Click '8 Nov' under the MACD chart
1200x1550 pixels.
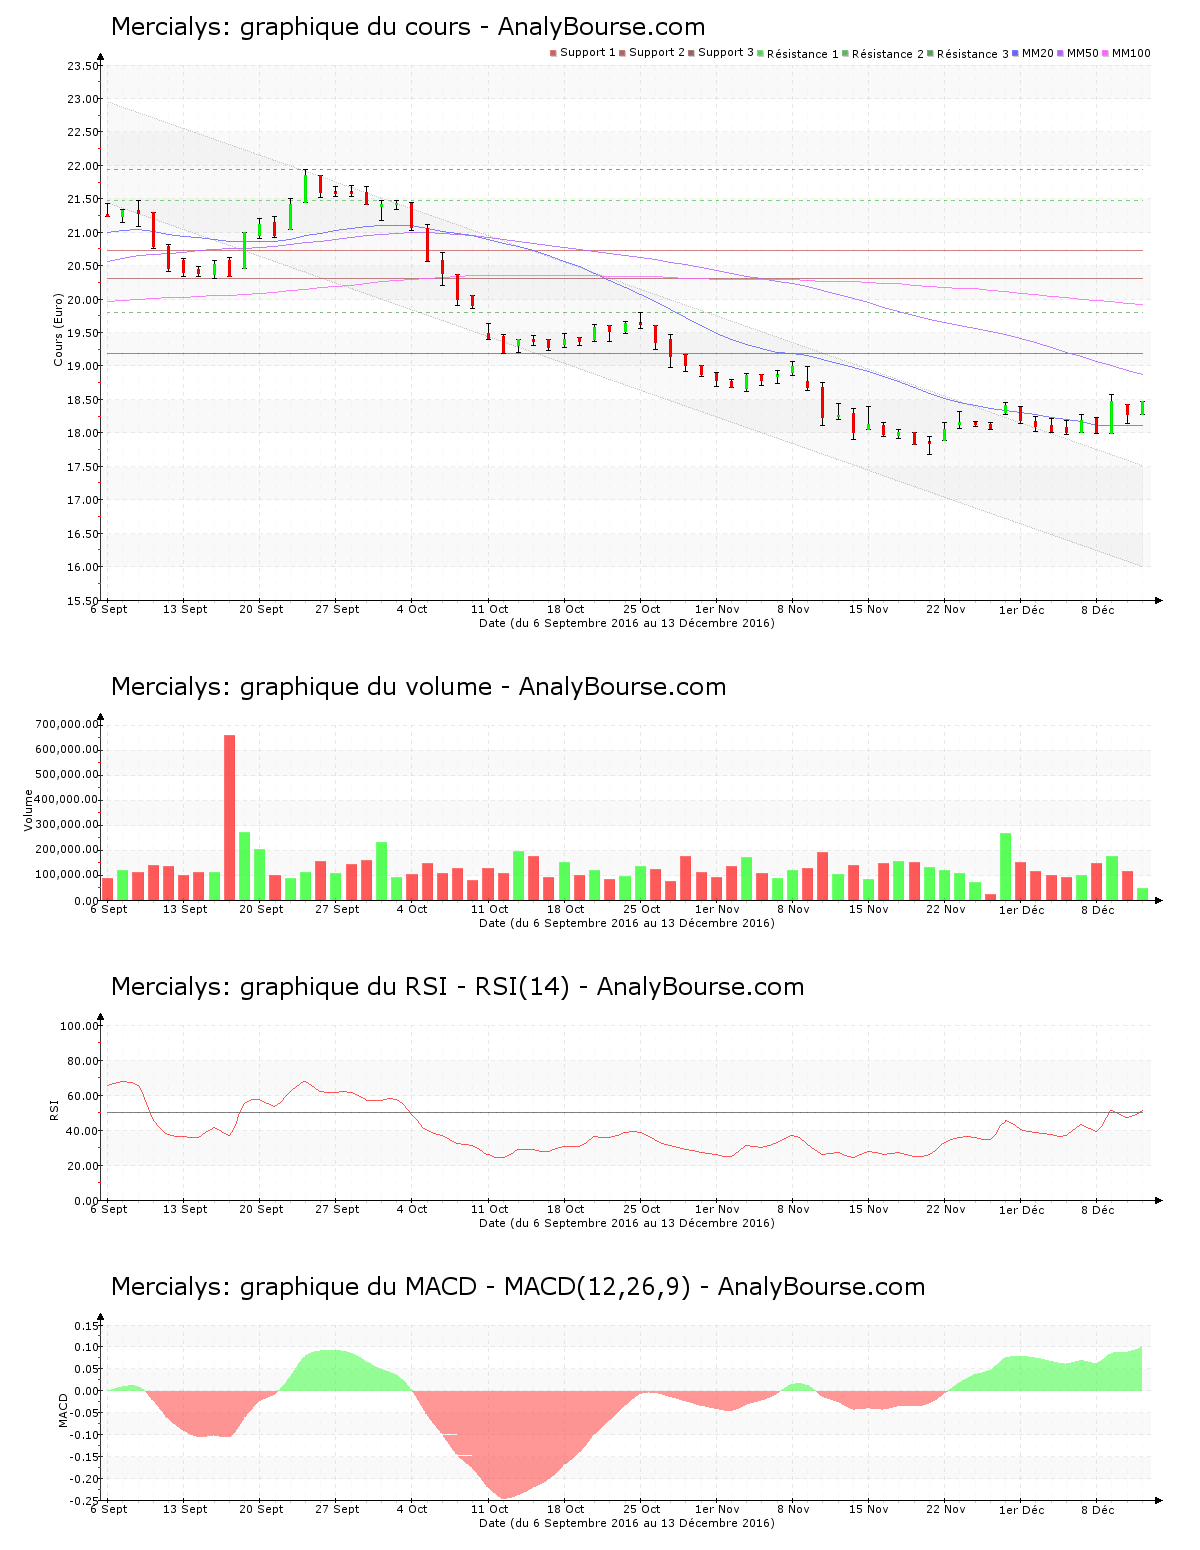coord(793,1509)
